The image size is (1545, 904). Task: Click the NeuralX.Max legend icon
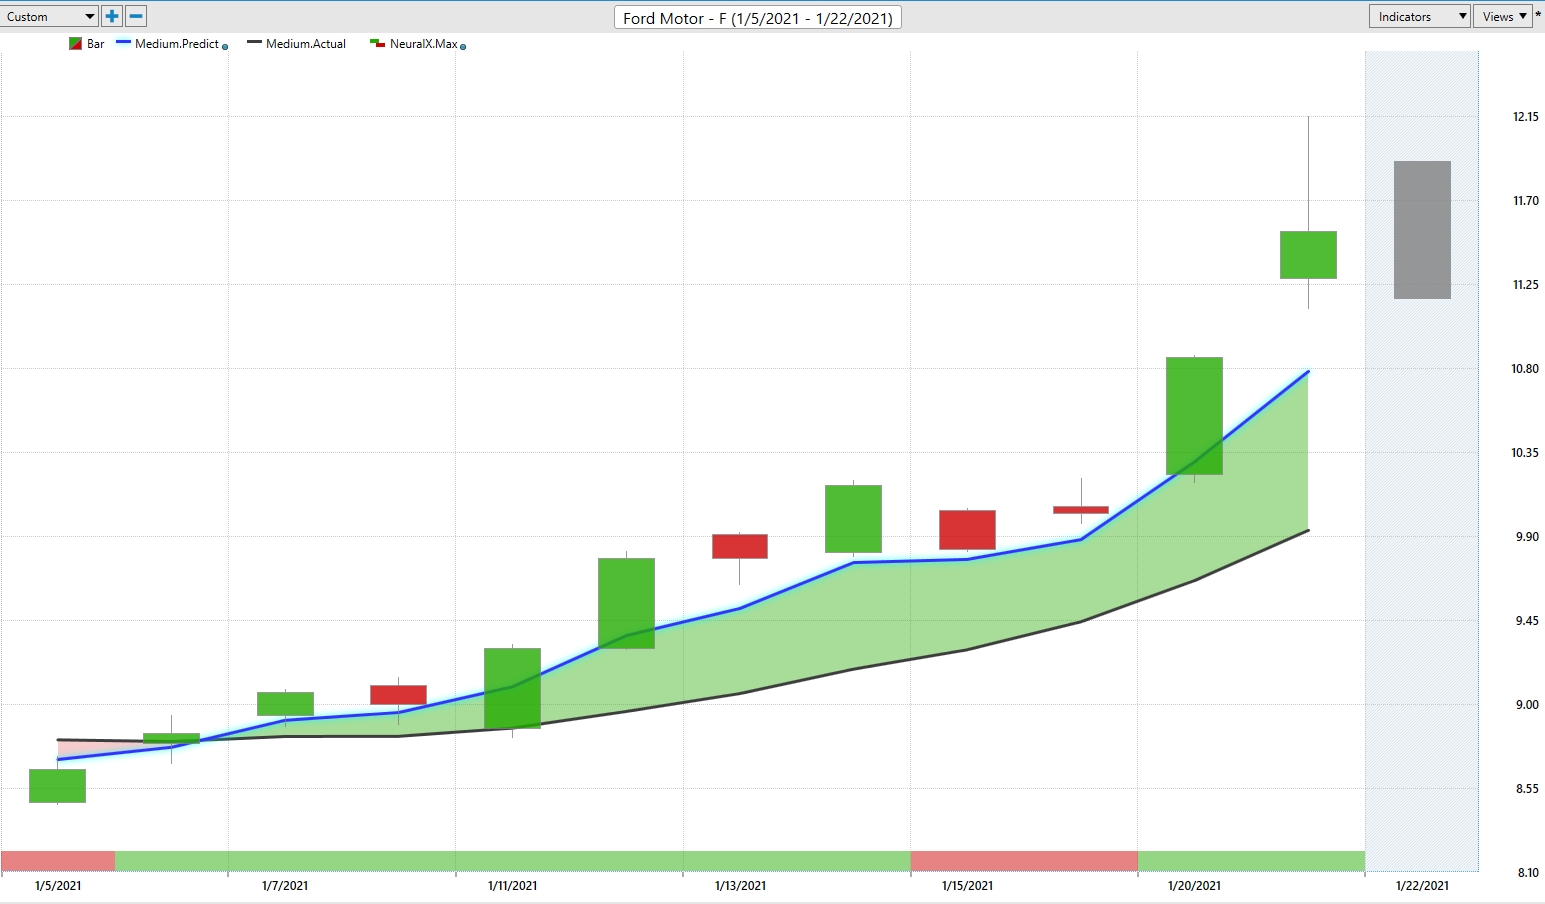click(377, 44)
